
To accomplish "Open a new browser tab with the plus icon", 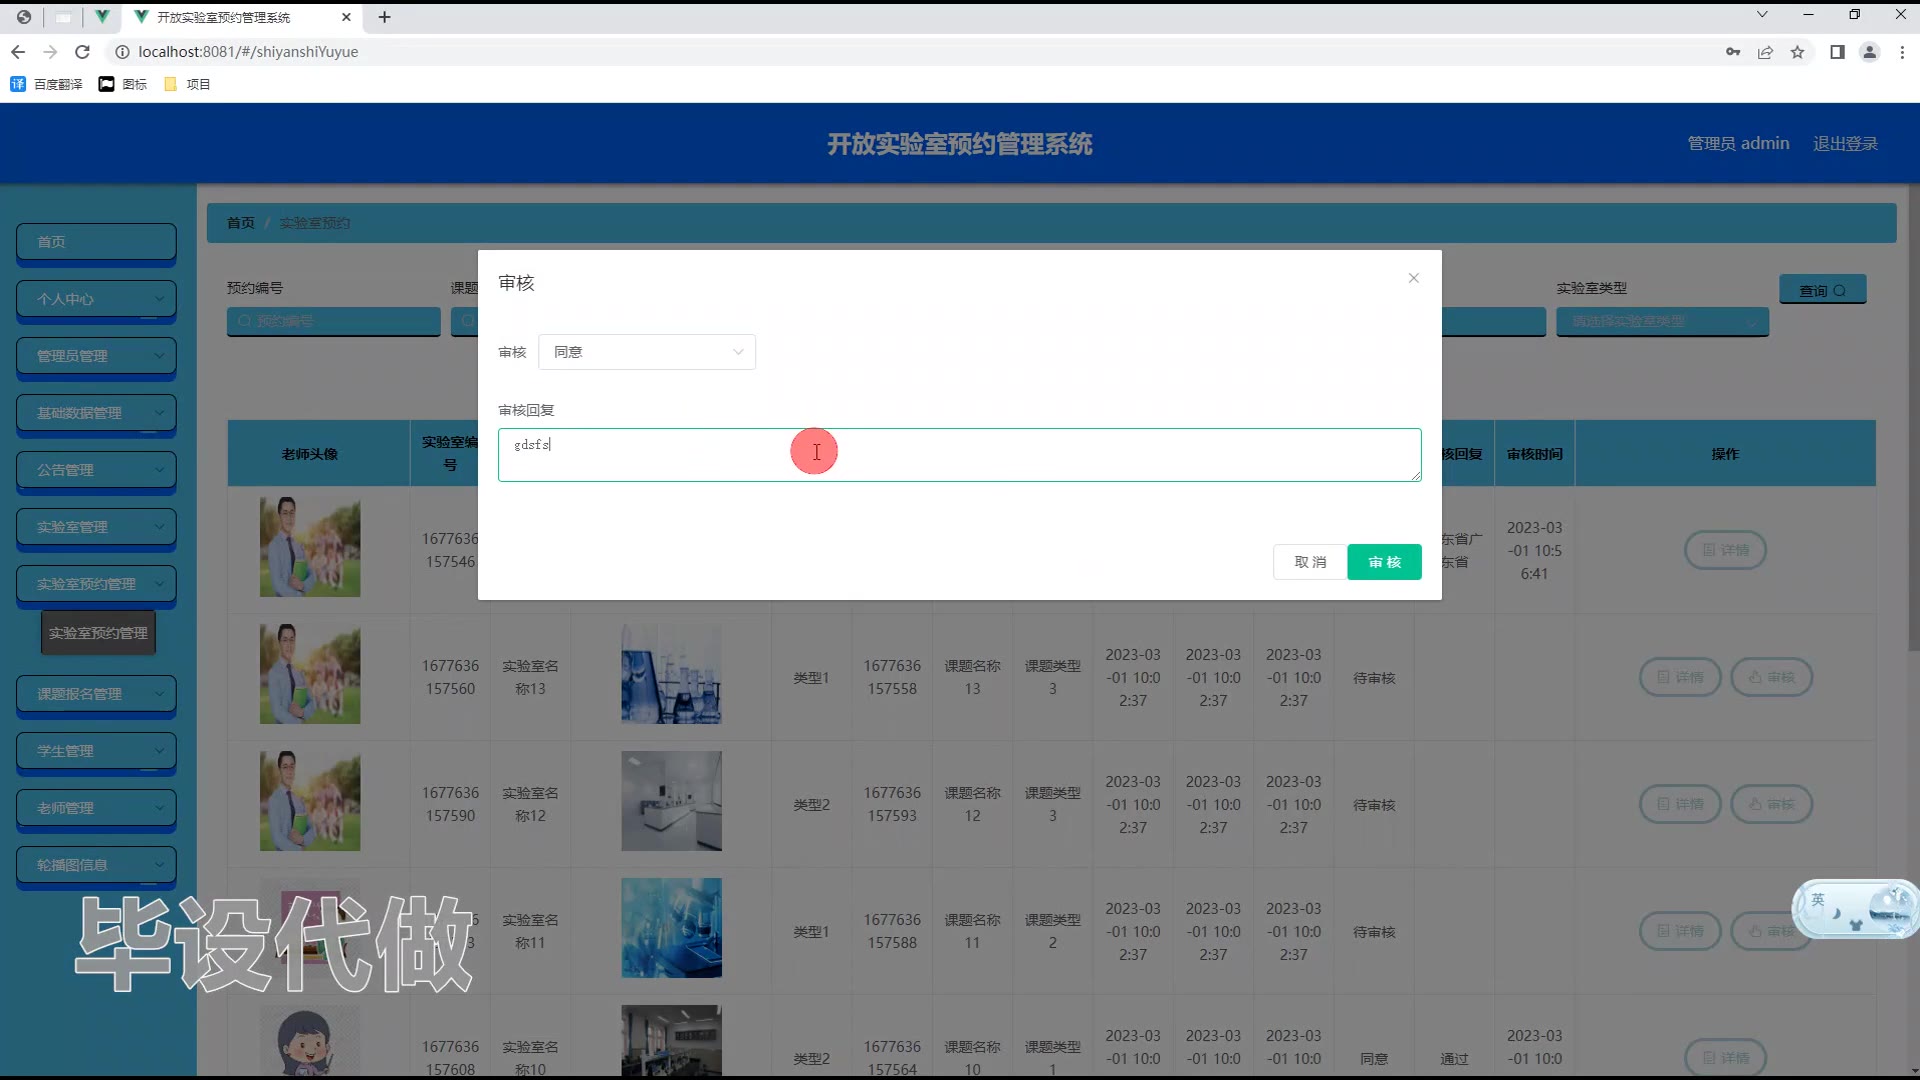I will pyautogui.click(x=384, y=17).
